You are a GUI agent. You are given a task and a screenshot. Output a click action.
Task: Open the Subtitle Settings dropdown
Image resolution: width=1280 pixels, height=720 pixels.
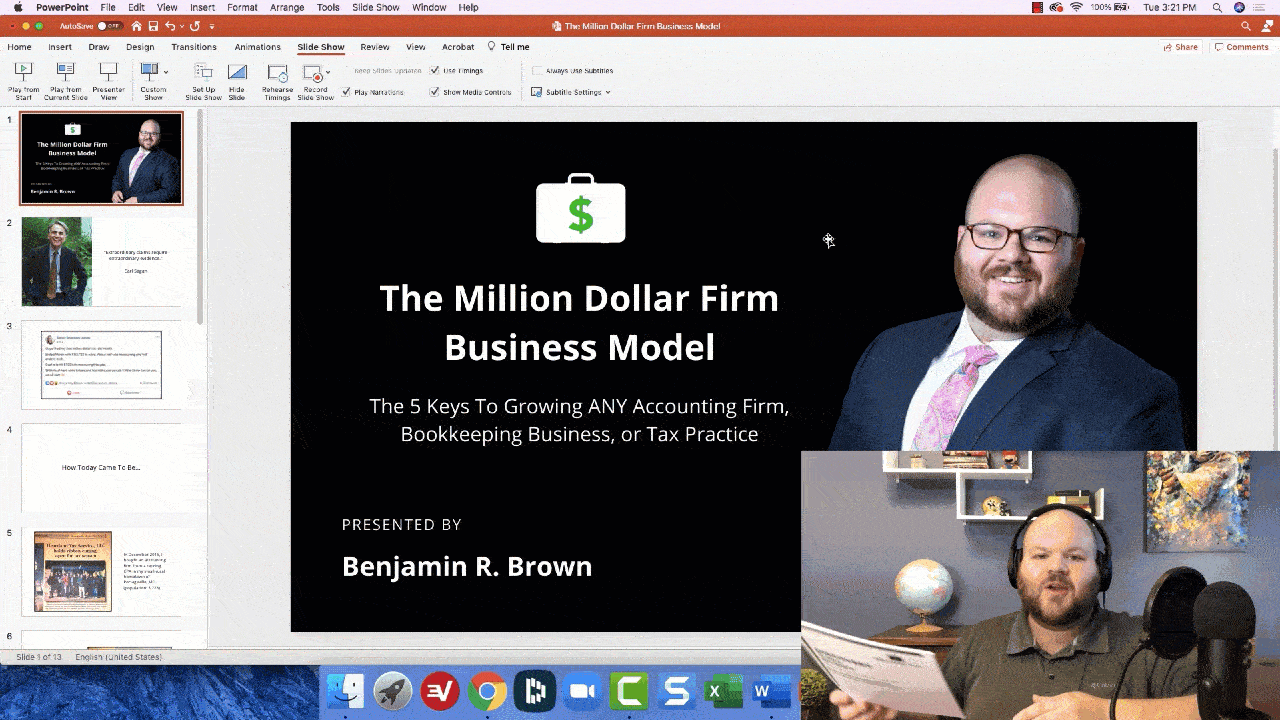[x=571, y=92]
